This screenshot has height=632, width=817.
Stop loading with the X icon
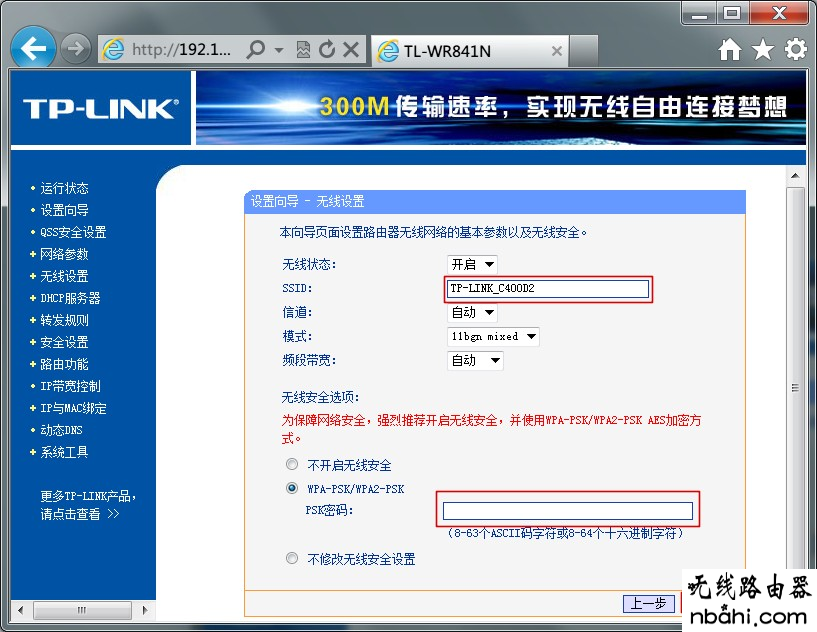[x=352, y=50]
